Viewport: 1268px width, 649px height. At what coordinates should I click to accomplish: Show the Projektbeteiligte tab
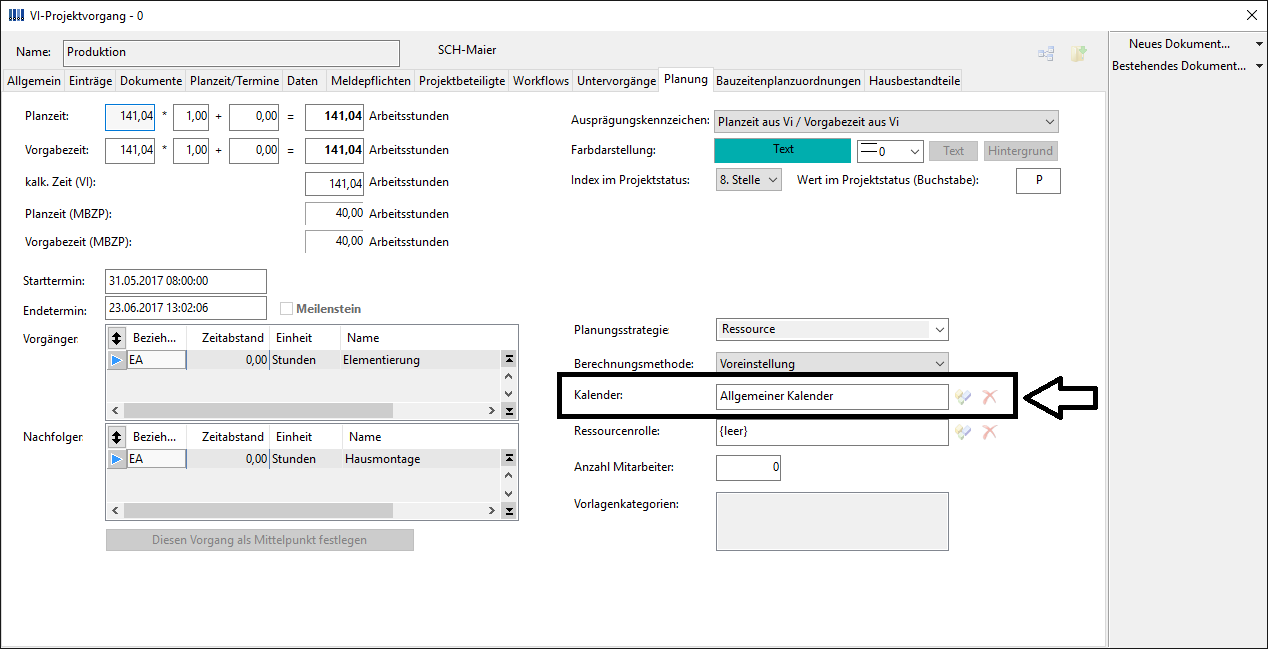(462, 81)
